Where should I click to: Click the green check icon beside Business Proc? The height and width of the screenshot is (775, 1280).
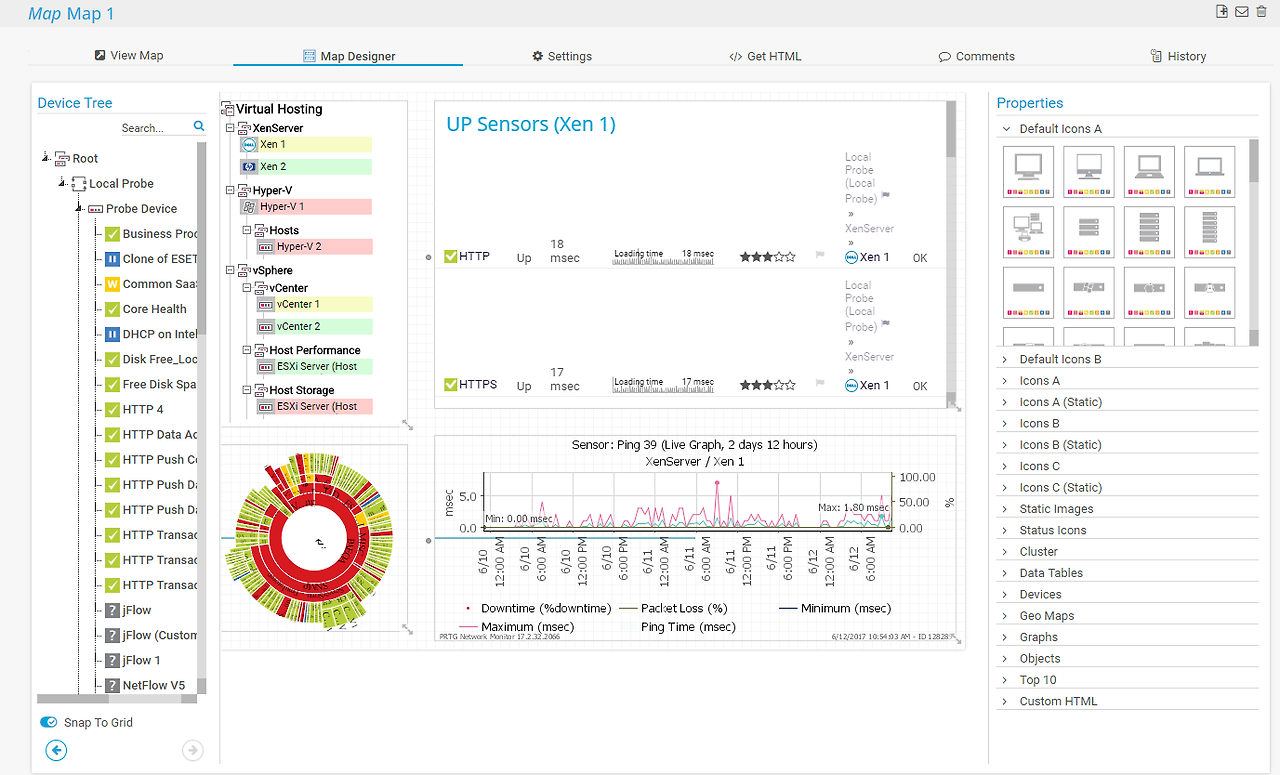coord(112,234)
